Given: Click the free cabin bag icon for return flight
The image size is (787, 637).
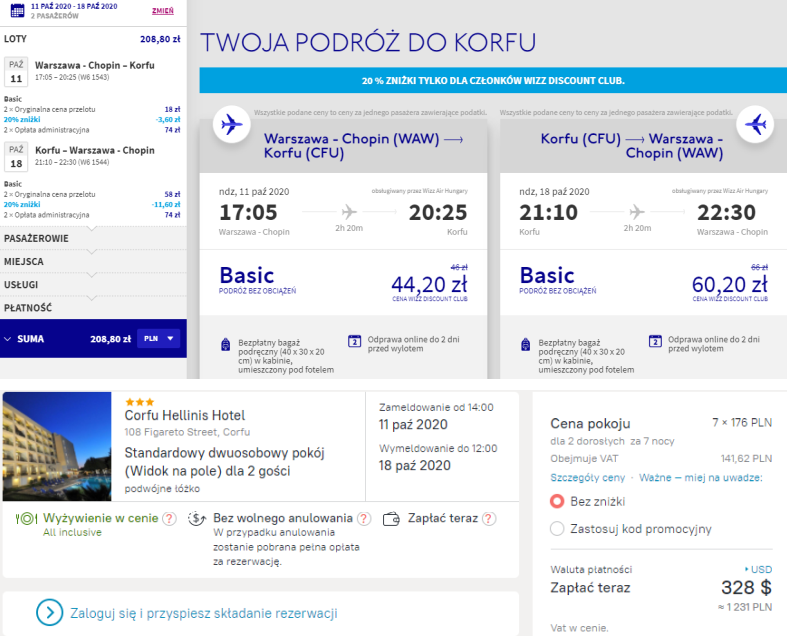Looking at the screenshot, I should click(x=526, y=344).
